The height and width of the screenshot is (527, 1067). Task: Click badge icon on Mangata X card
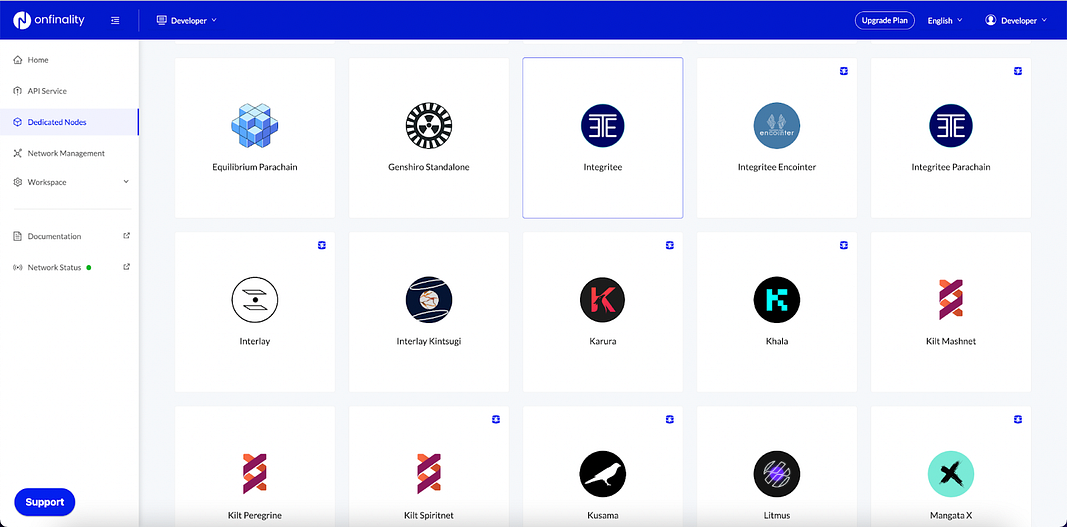click(x=1018, y=419)
